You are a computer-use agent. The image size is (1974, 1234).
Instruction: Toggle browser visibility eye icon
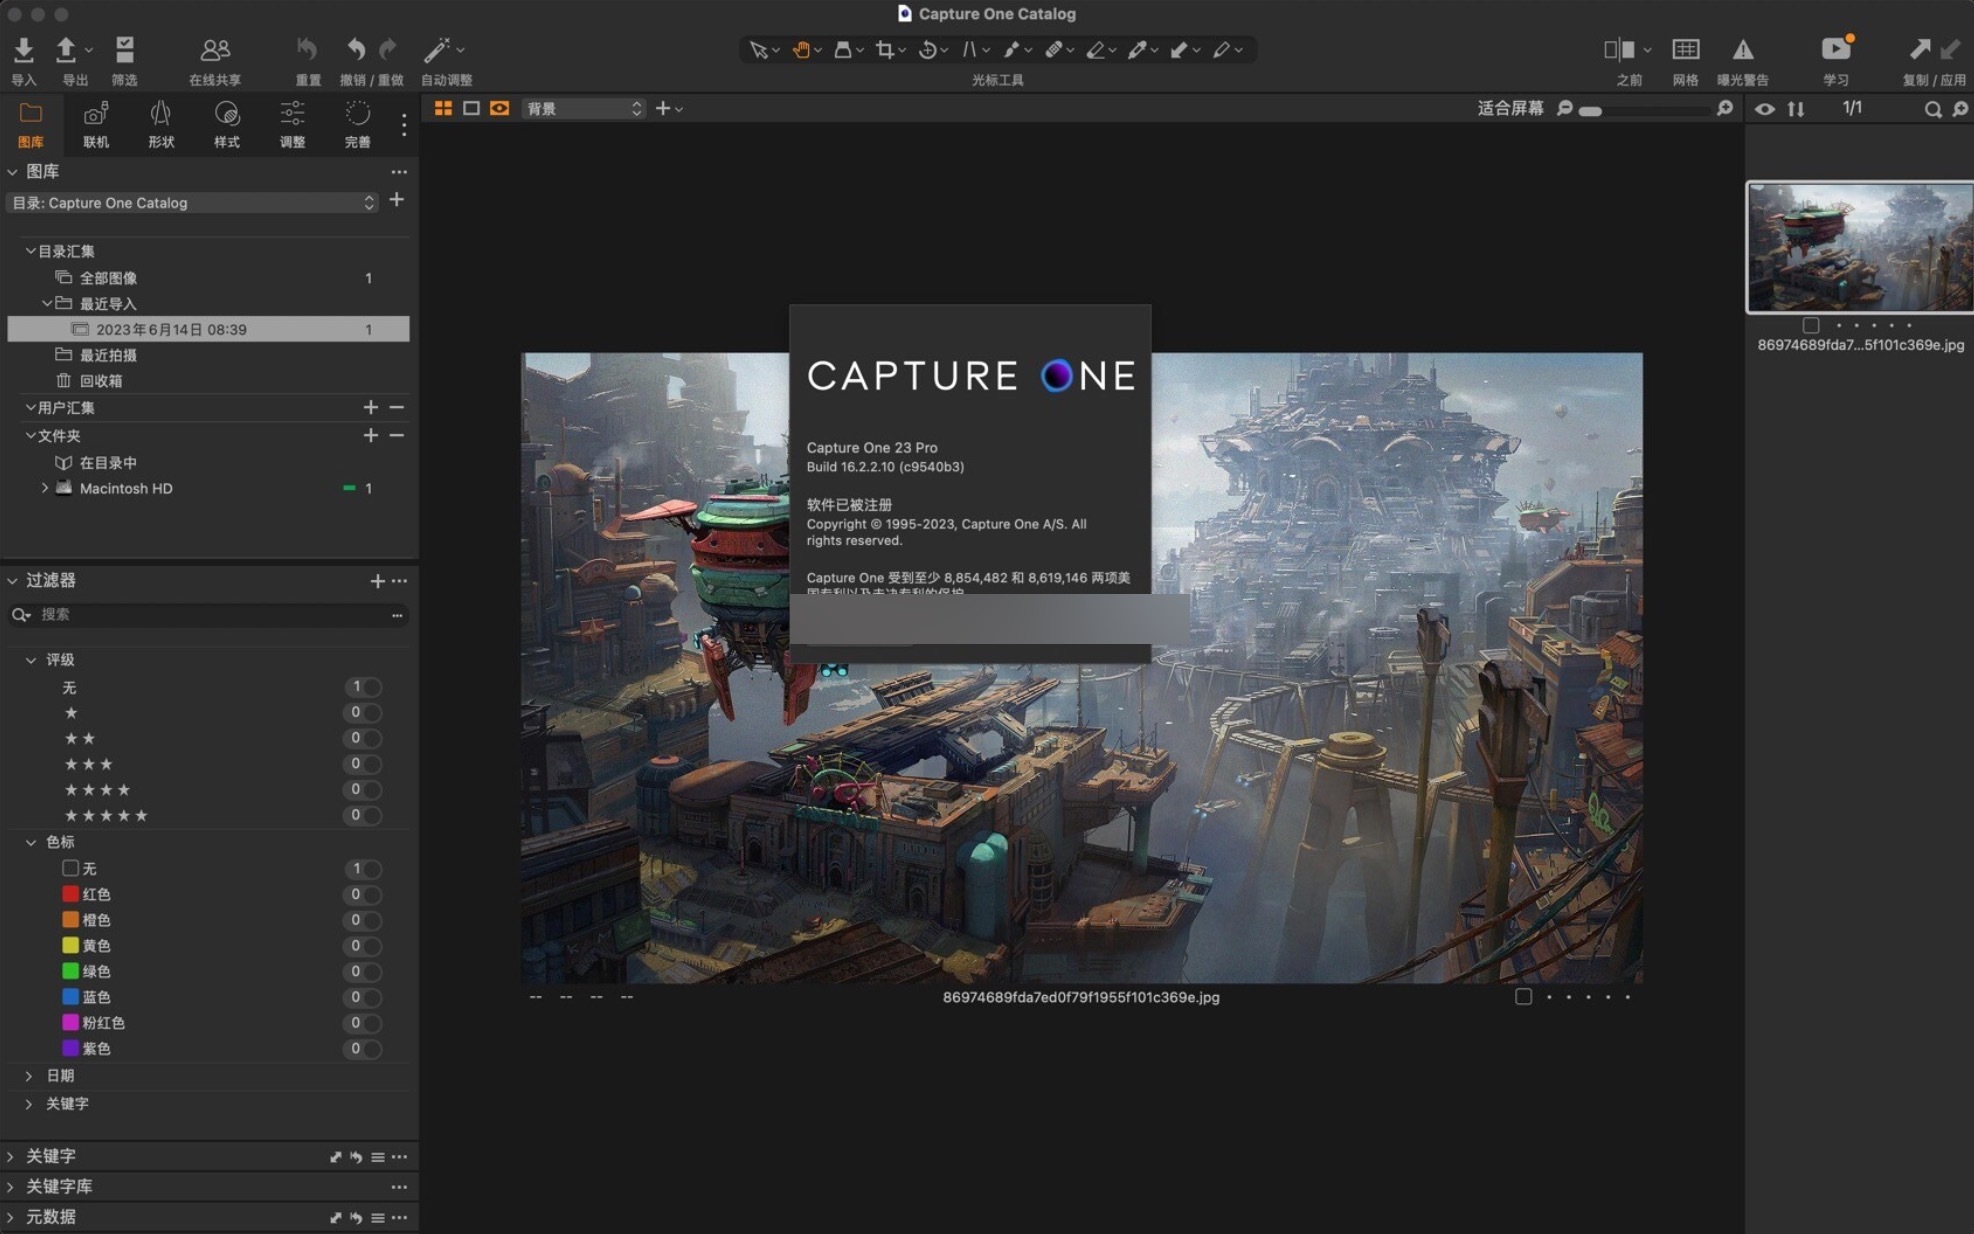click(1765, 109)
